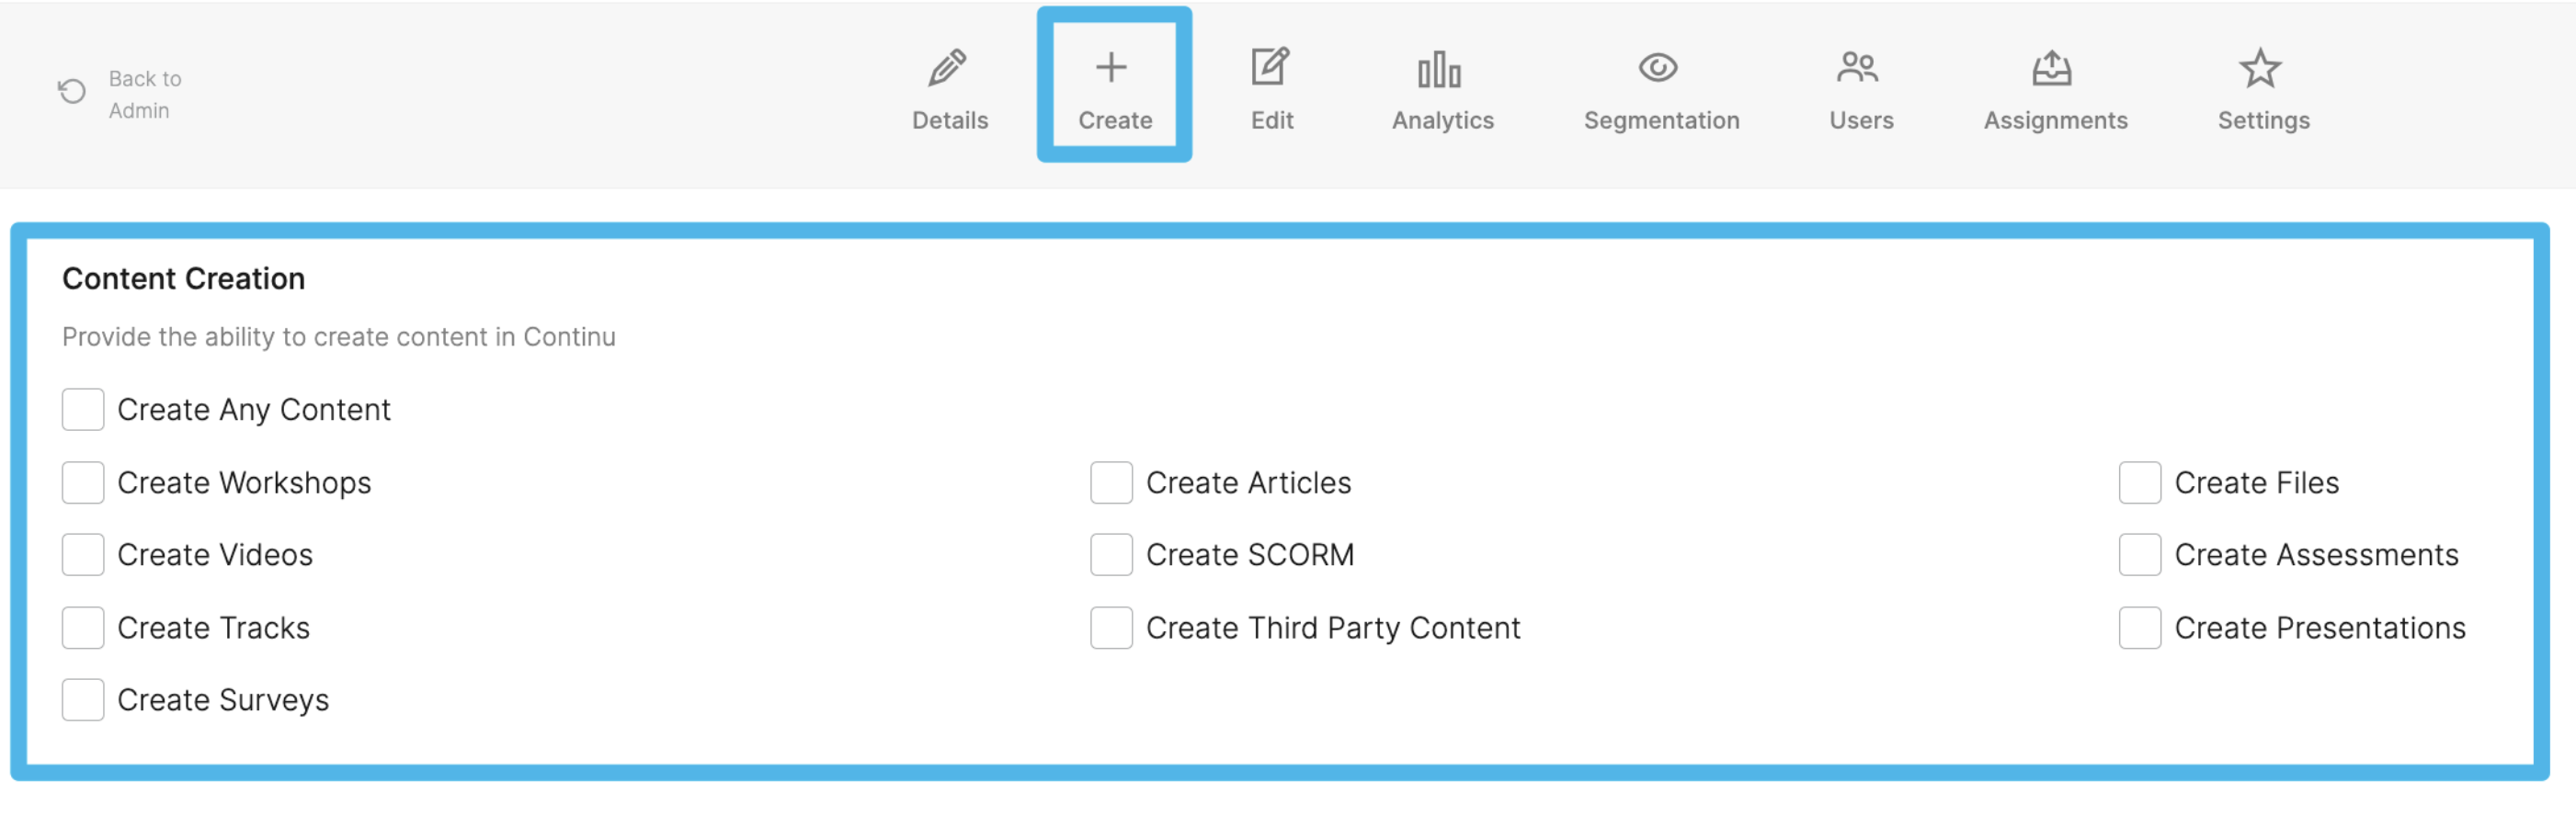This screenshot has height=827, width=2576.
Task: Click the Create plus icon
Action: point(1111,68)
